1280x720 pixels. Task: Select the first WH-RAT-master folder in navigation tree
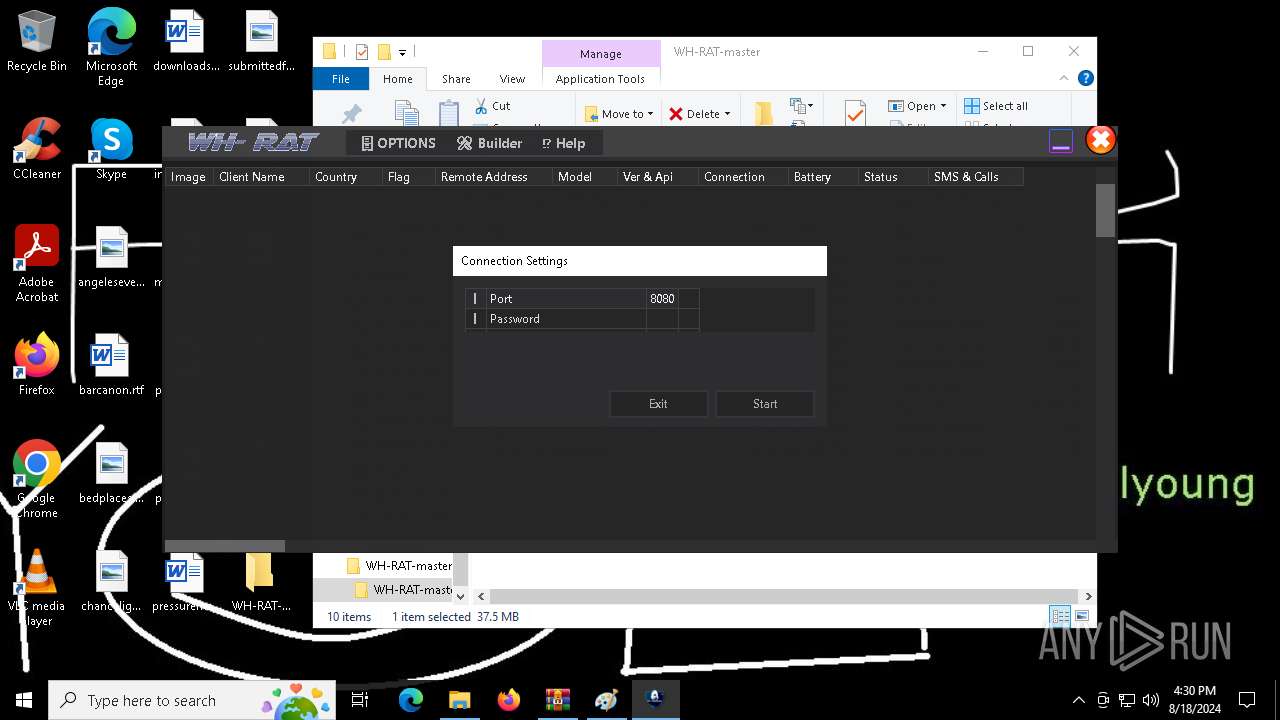(x=399, y=566)
